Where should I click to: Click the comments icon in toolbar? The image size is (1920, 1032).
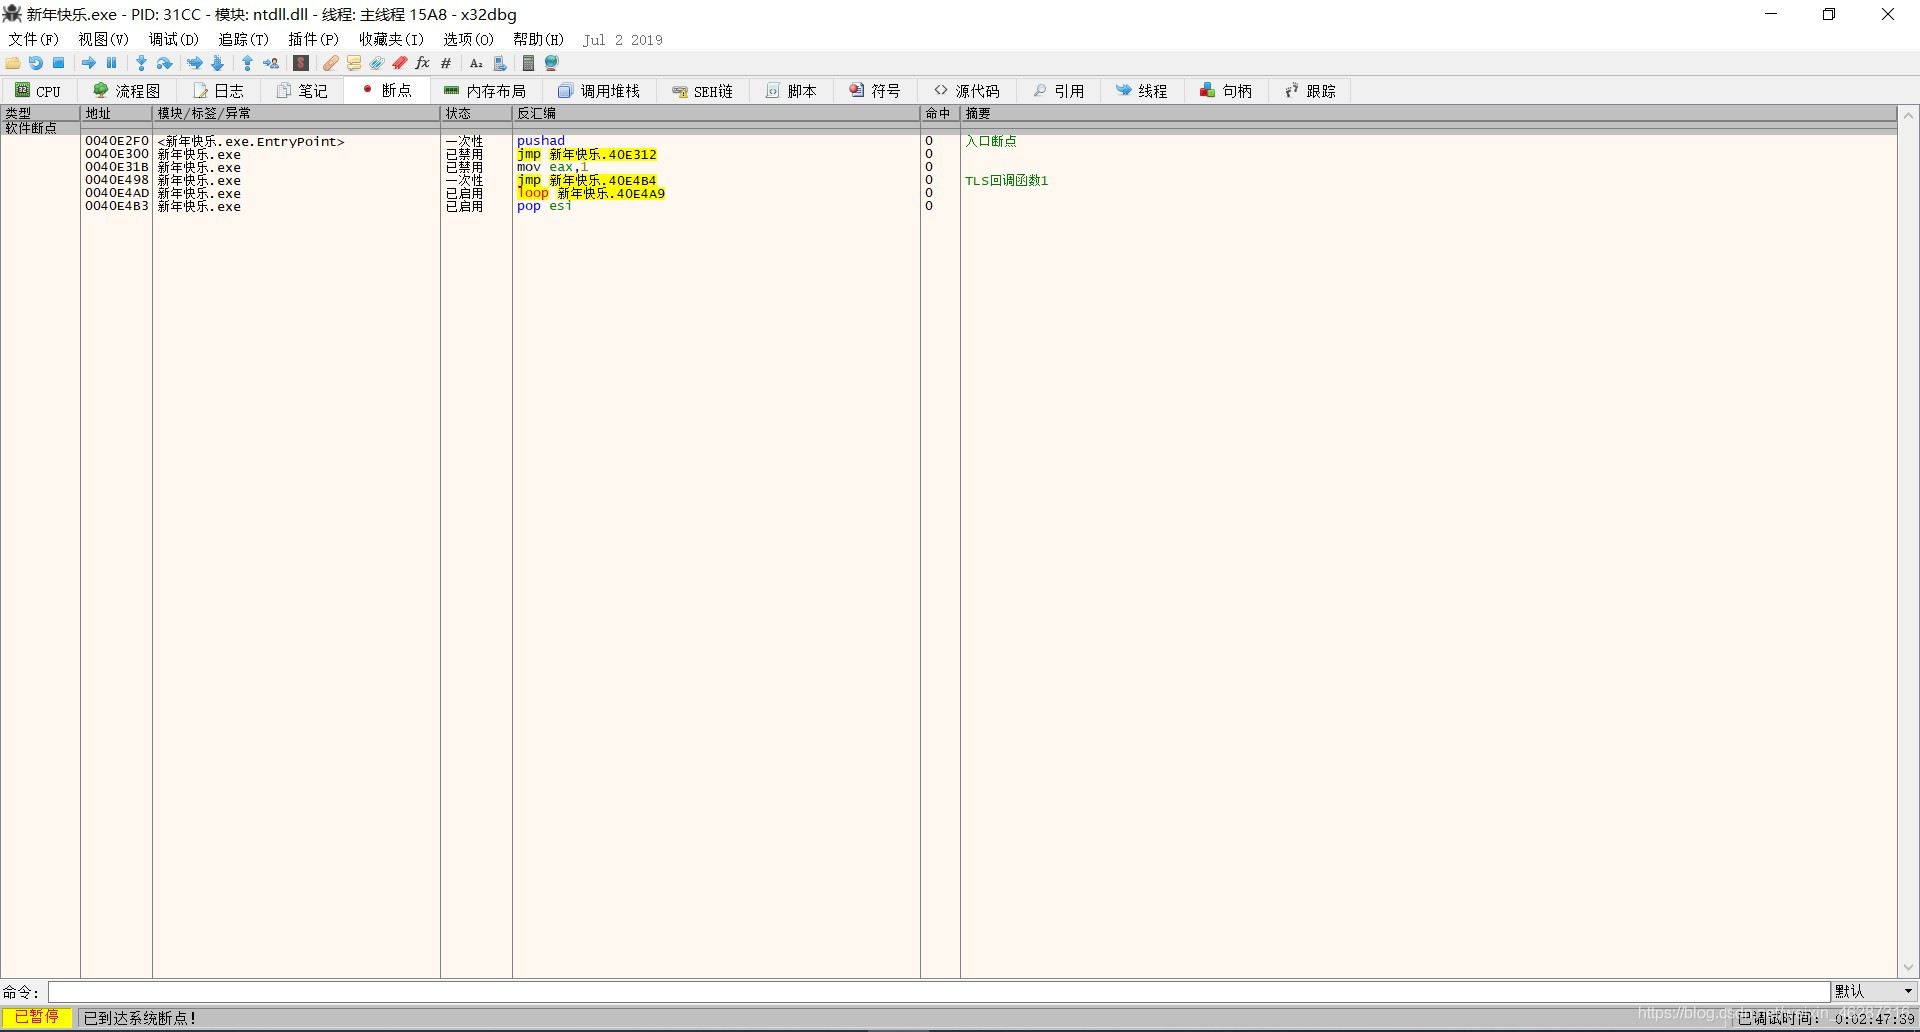[x=354, y=63]
